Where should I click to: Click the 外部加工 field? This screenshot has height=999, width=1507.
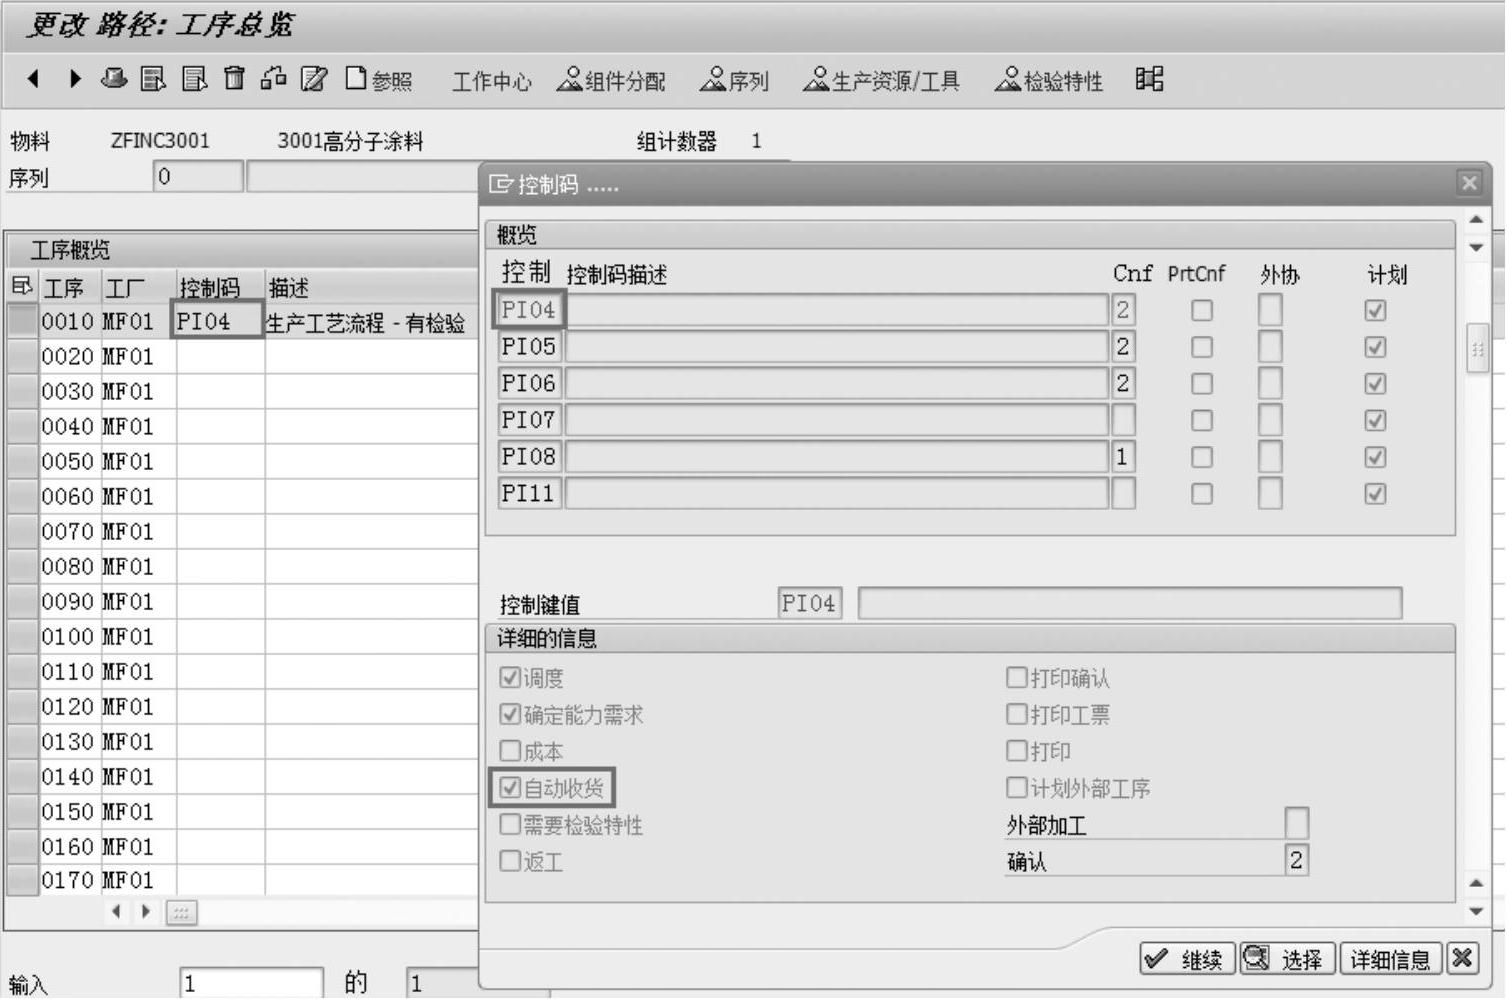[1296, 823]
